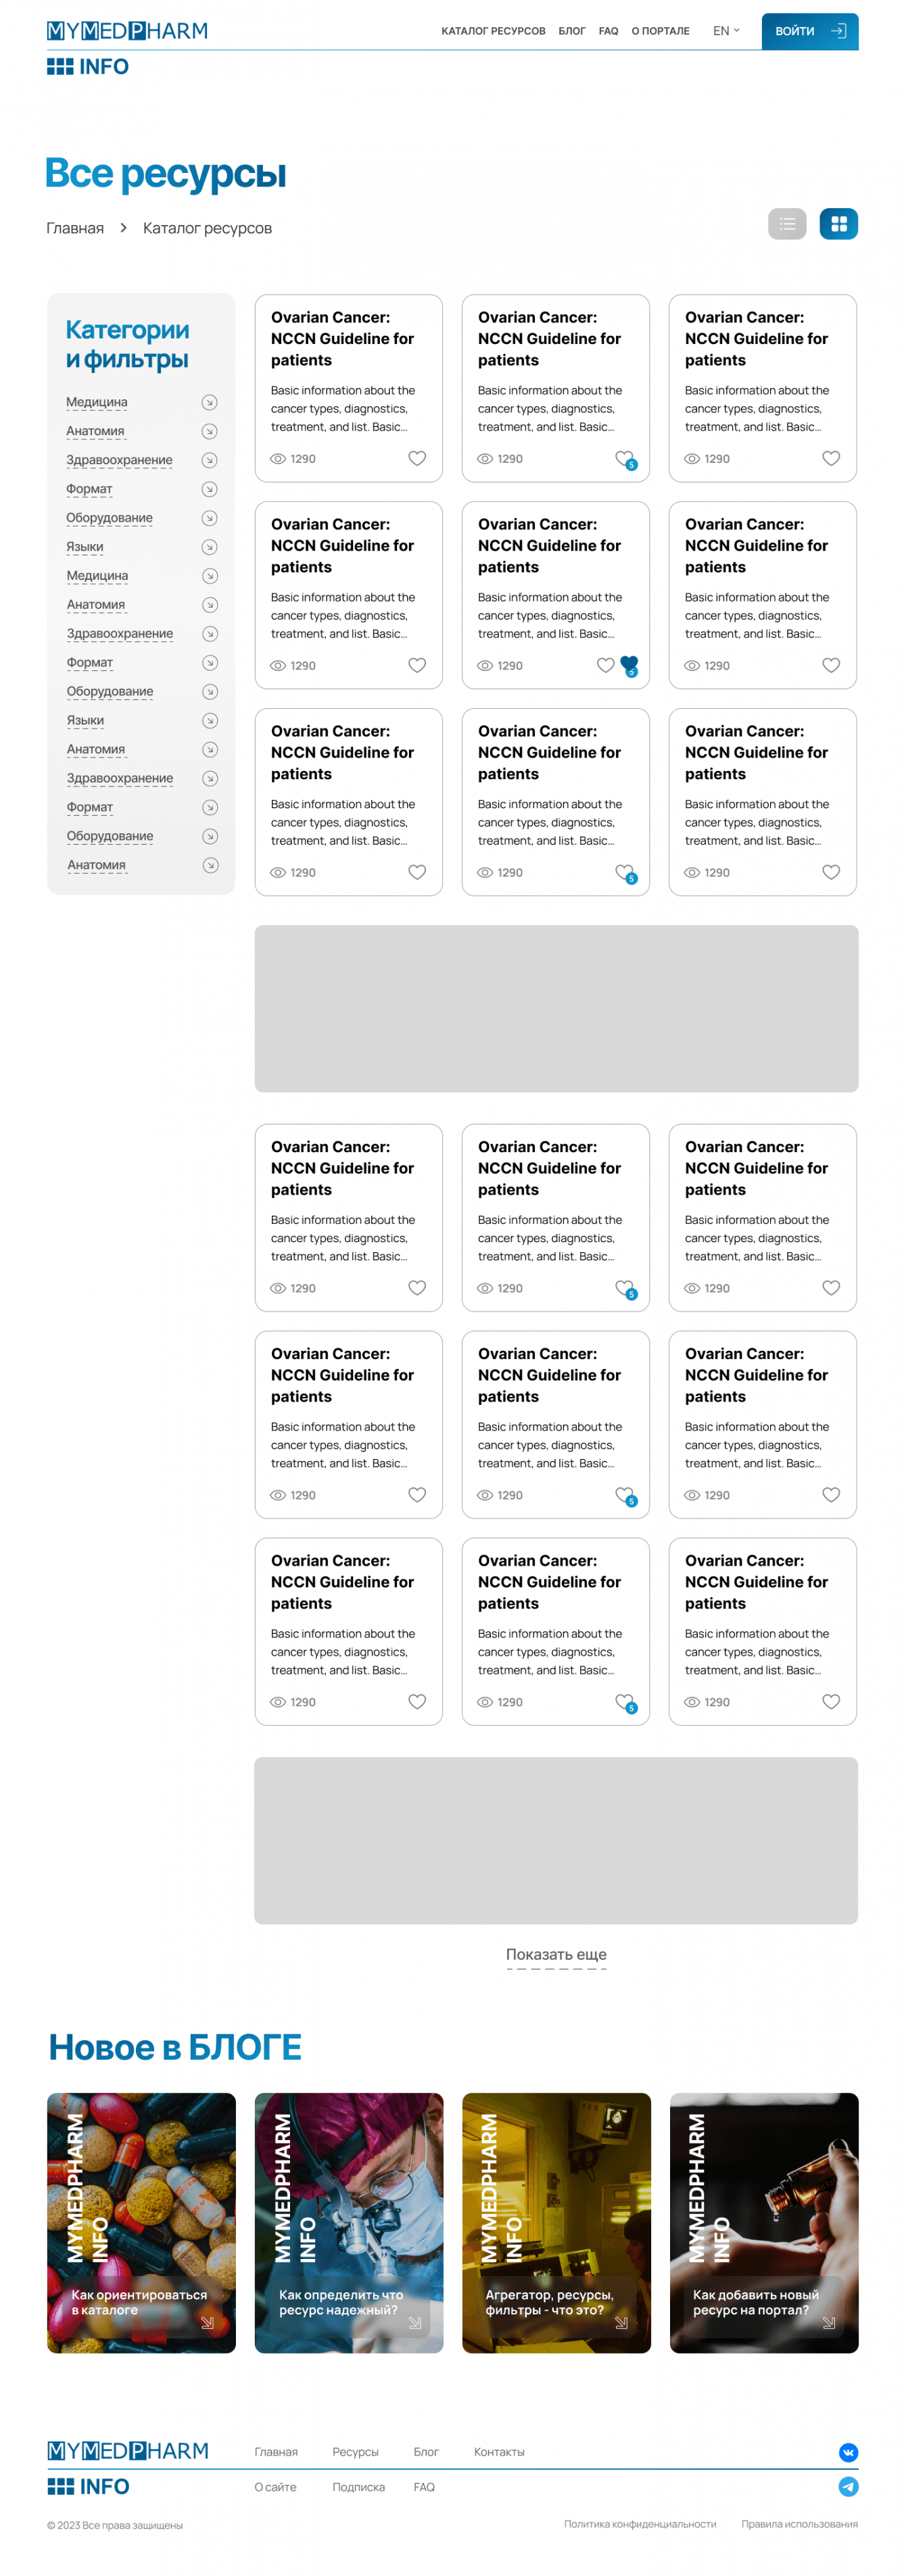Expand the first Медицина category filter
The width and height of the screenshot is (906, 2576).
click(x=209, y=402)
